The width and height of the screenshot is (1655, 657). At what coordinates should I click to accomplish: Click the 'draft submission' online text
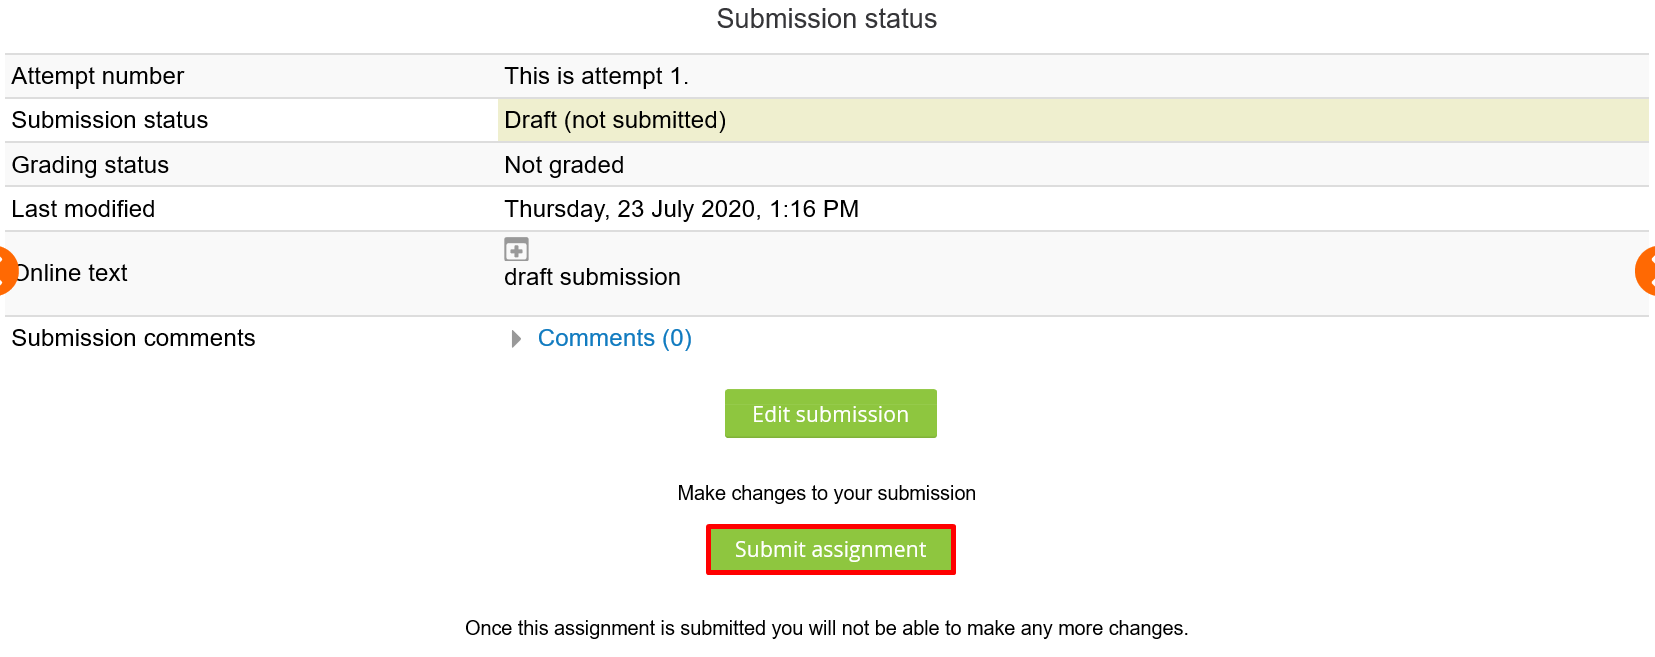pos(592,277)
